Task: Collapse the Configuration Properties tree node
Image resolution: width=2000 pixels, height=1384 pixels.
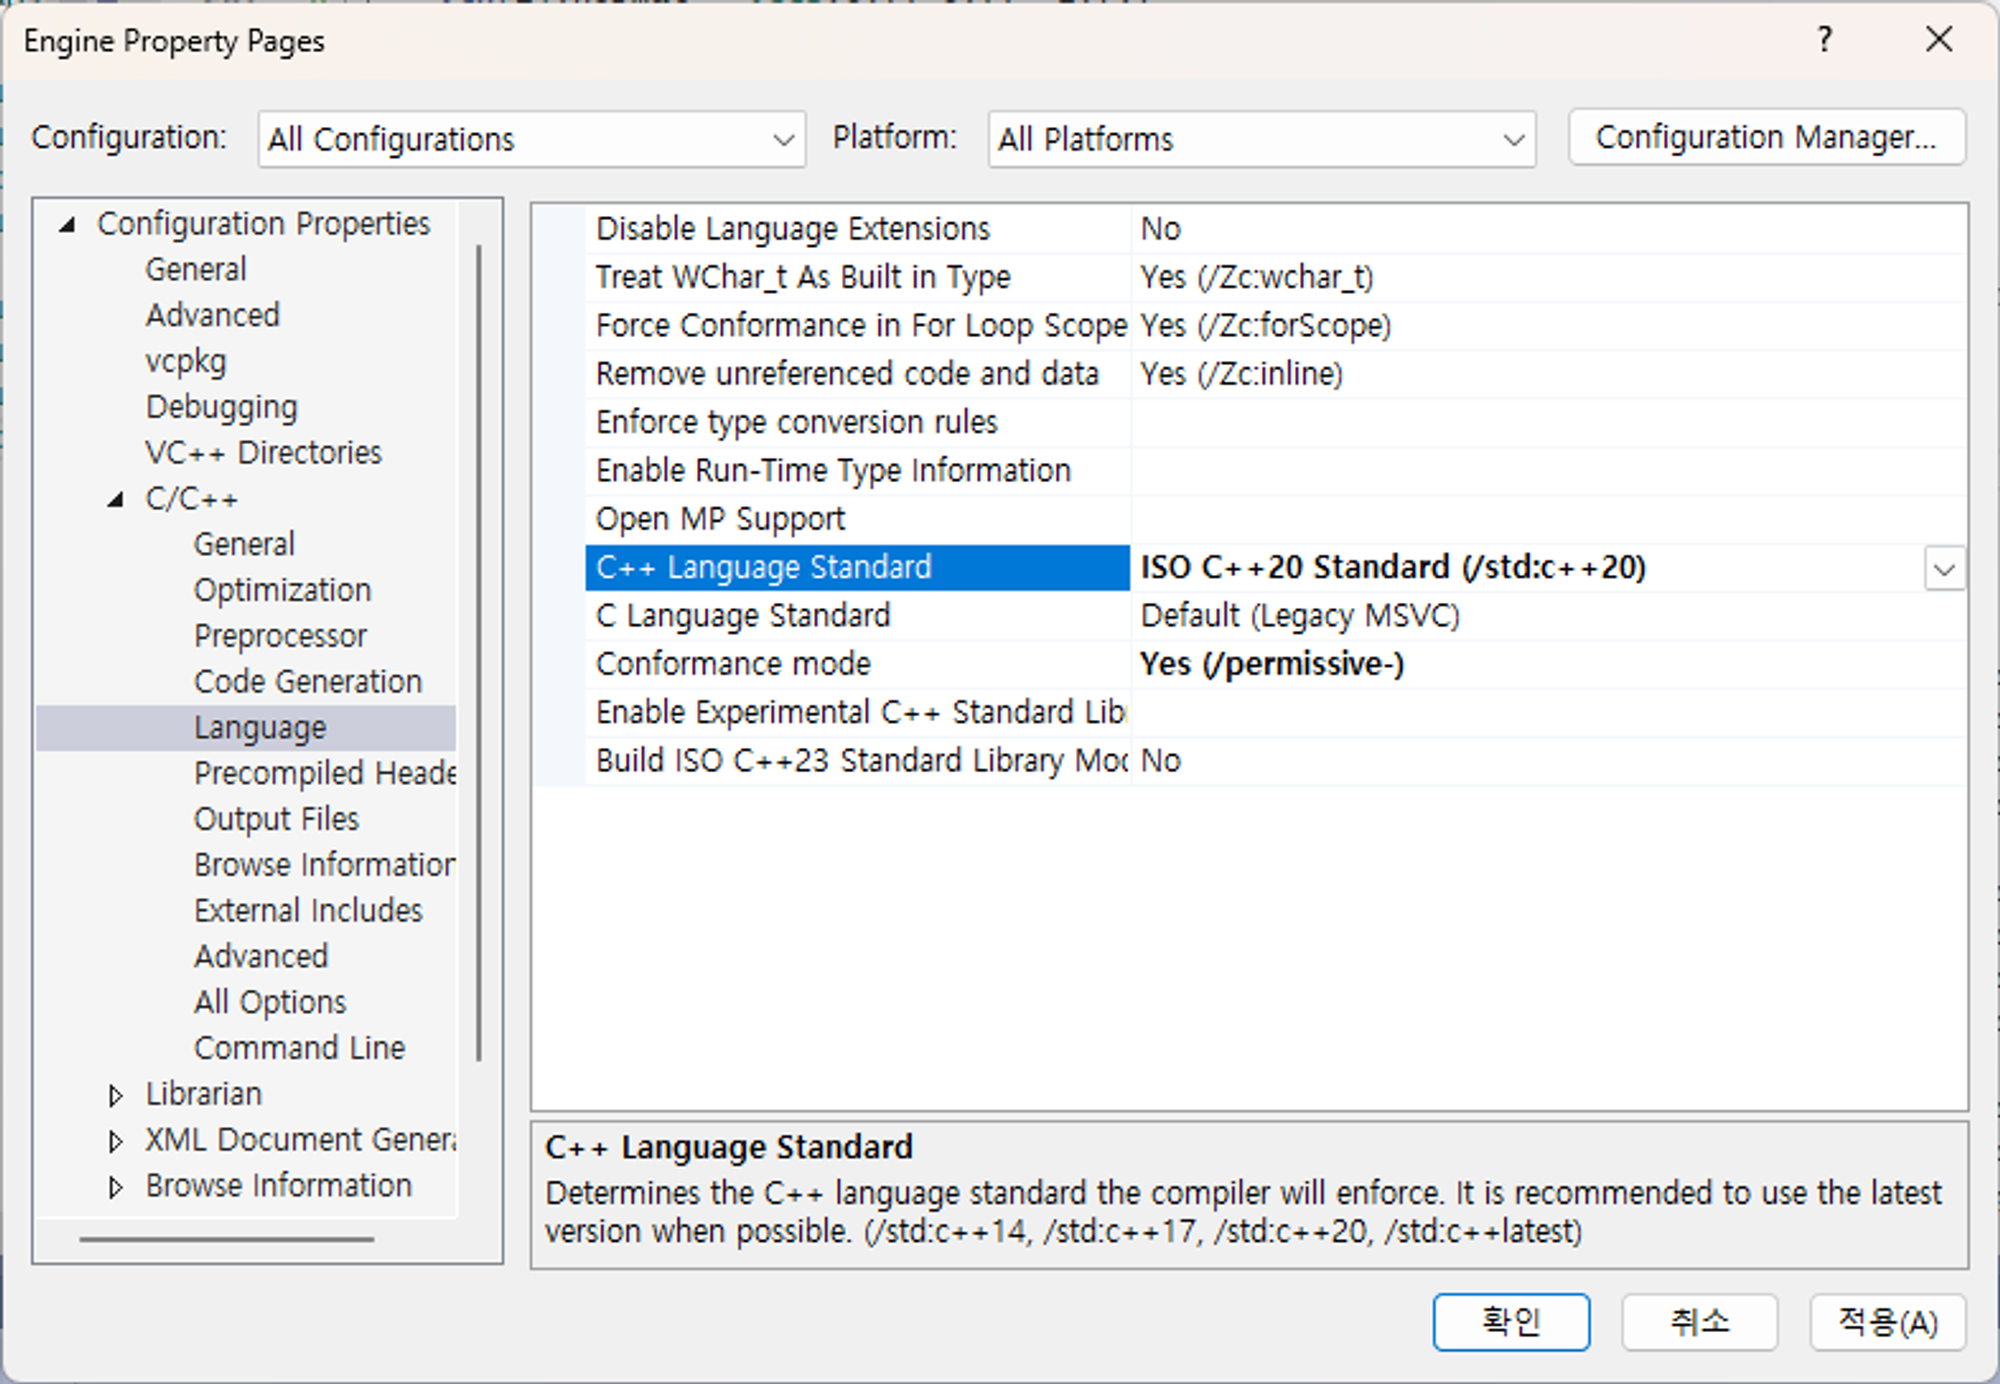Action: click(67, 224)
